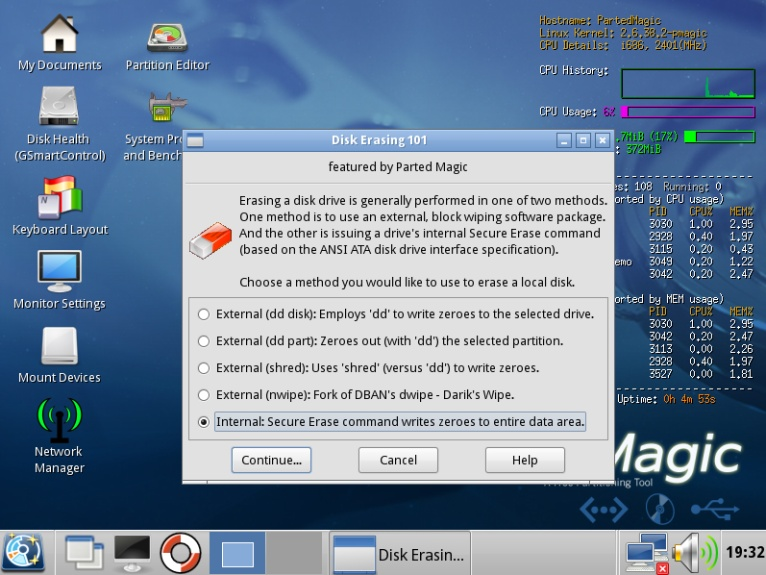Click the red eraser icon in dialog

[211, 240]
